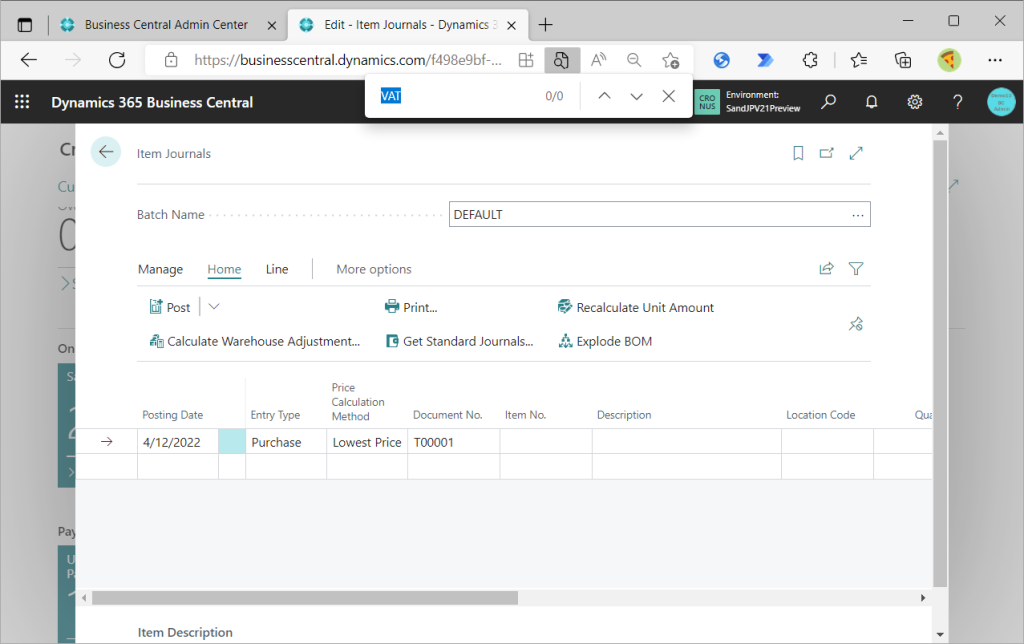Select the Home menu tab
The height and width of the screenshot is (644, 1024).
[x=224, y=269]
